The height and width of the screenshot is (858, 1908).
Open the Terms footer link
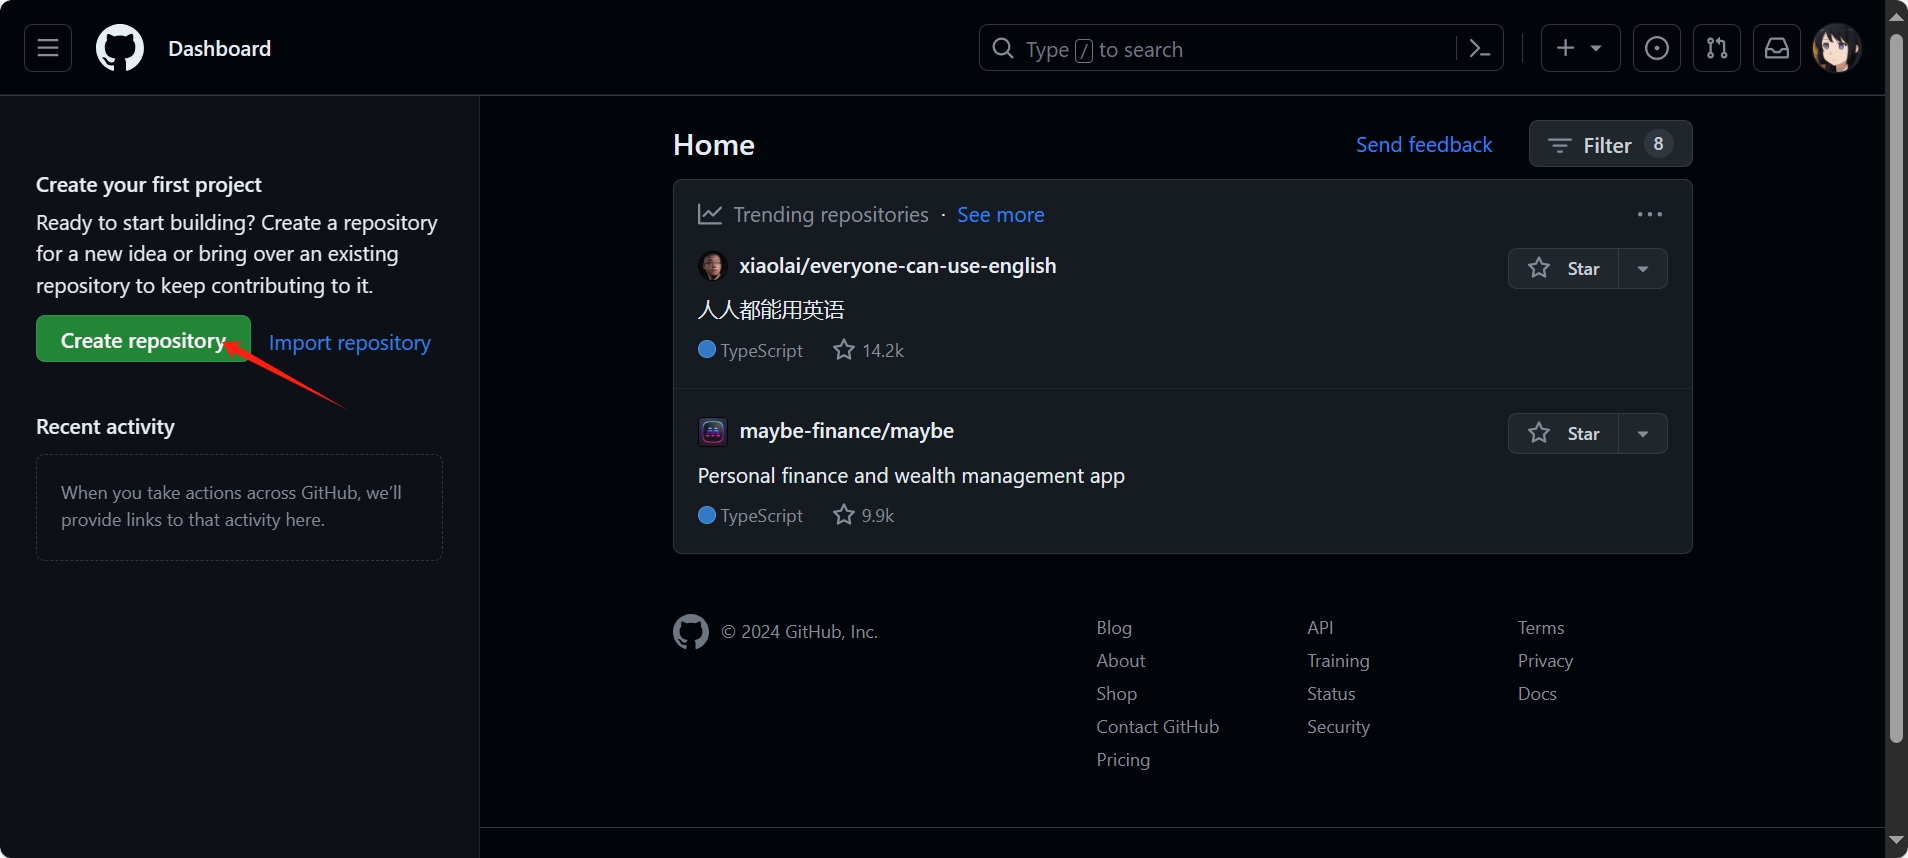(x=1541, y=628)
